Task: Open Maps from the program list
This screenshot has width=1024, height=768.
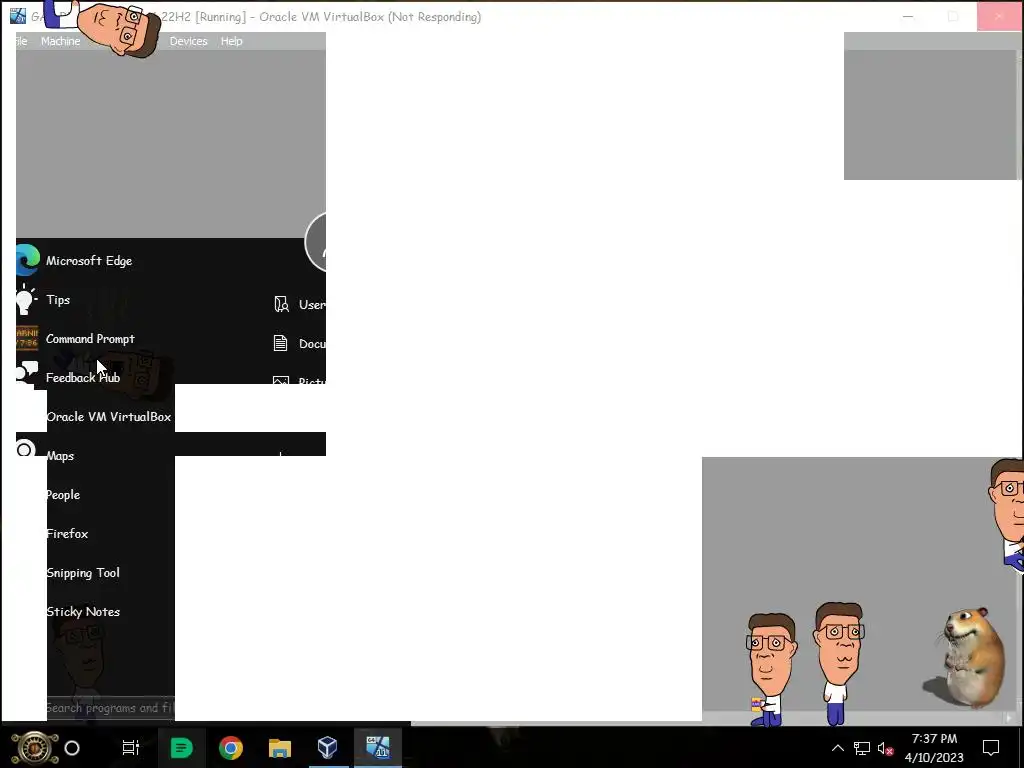Action: click(60, 456)
